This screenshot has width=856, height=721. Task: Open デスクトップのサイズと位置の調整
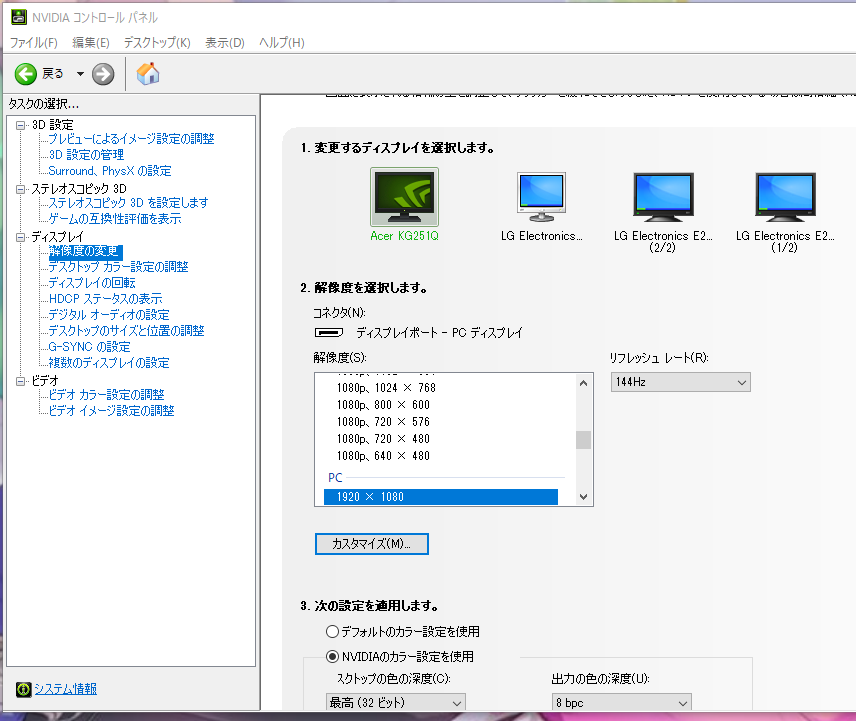pos(126,331)
